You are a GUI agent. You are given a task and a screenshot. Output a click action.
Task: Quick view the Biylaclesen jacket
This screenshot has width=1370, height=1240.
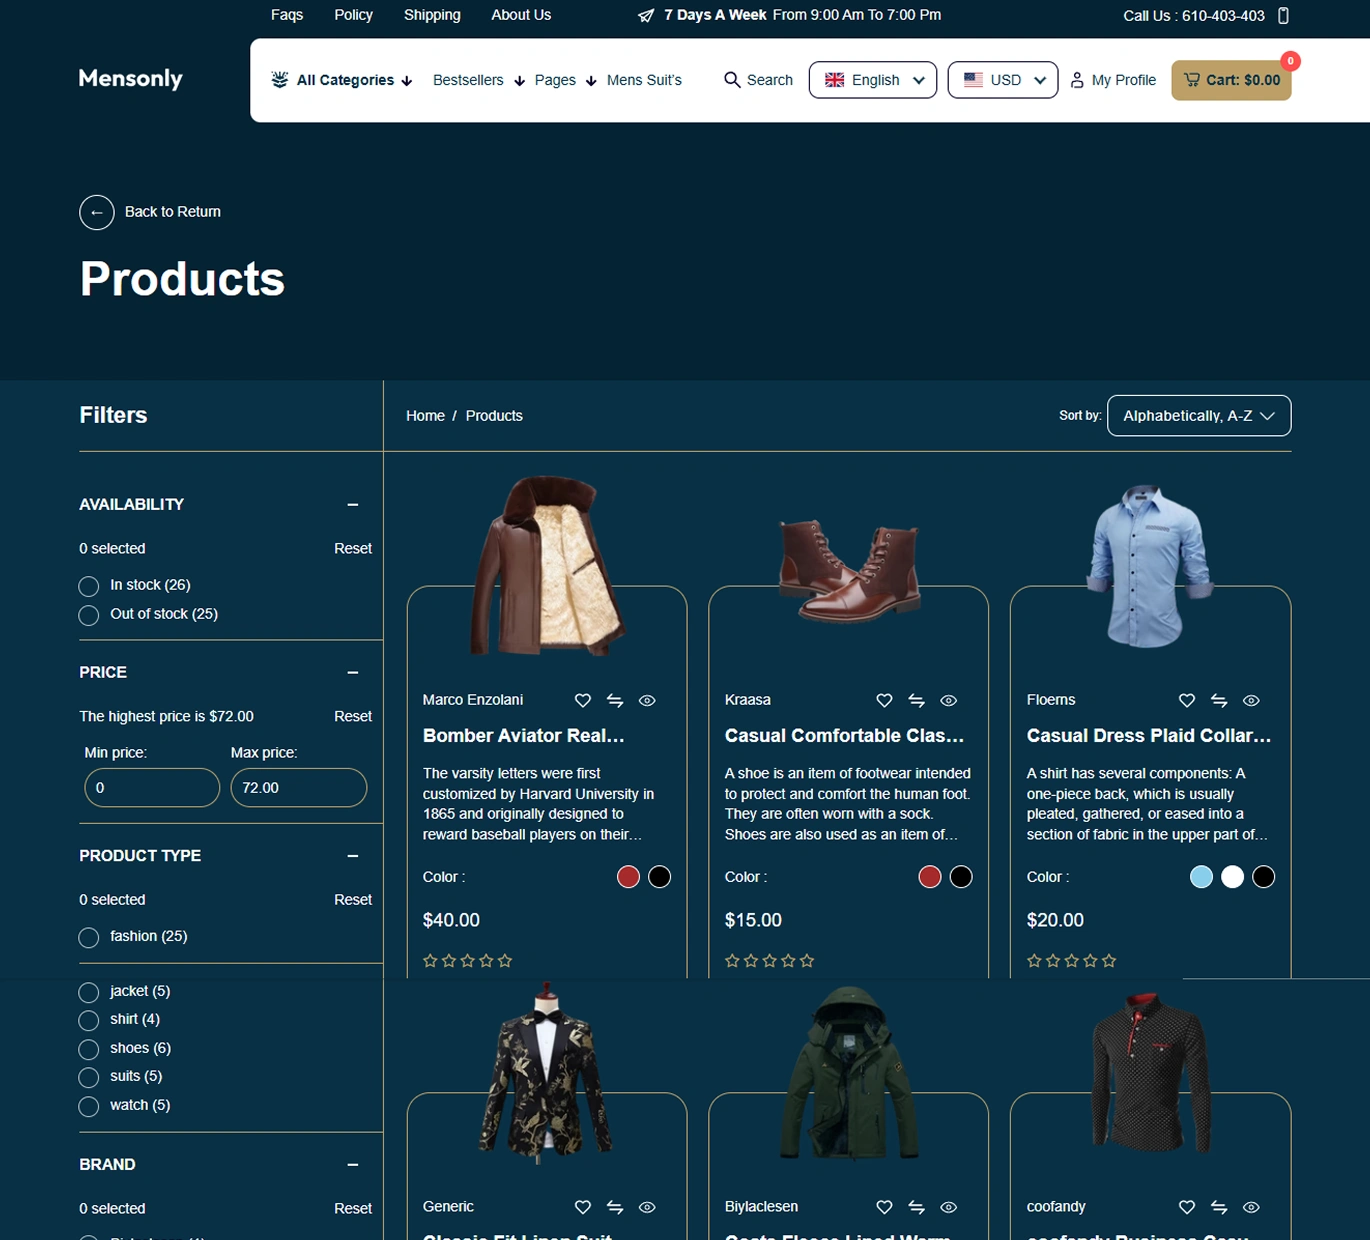(949, 1208)
